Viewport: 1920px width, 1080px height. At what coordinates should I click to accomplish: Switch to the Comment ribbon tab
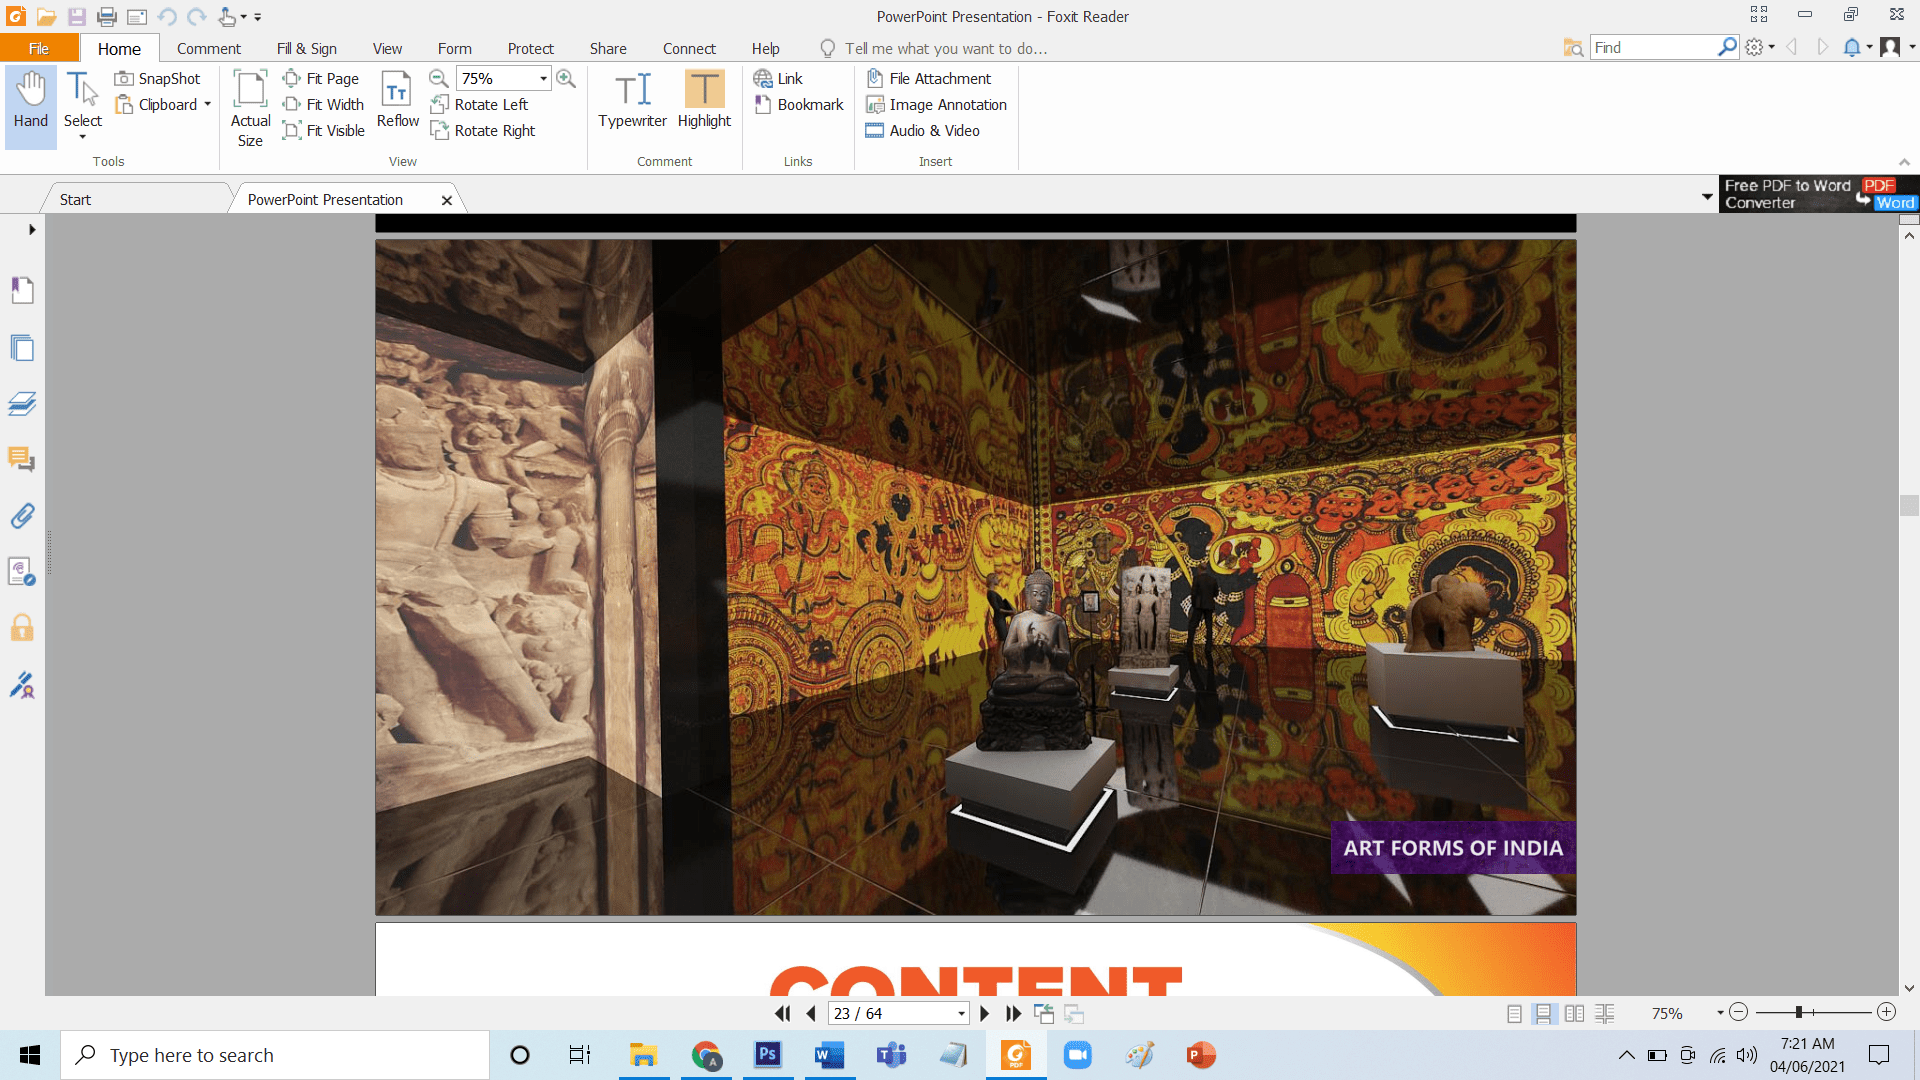pos(208,48)
